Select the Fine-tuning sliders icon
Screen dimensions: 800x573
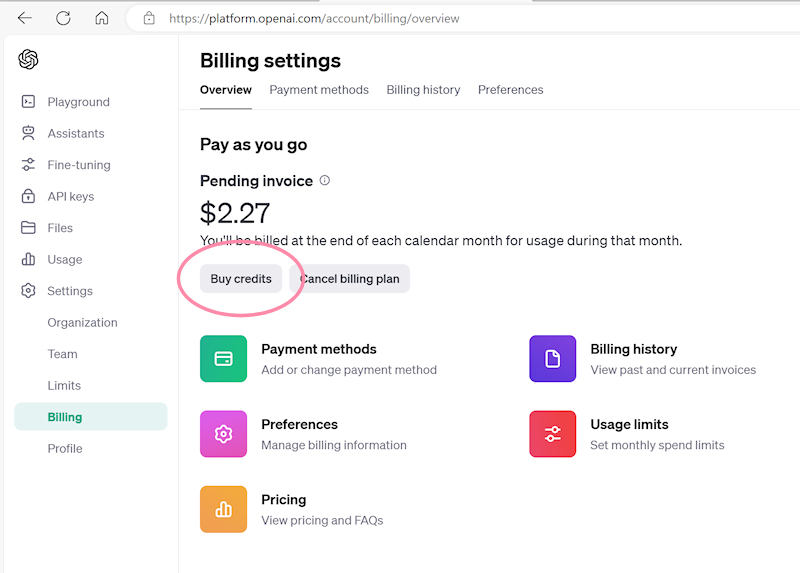[28, 165]
